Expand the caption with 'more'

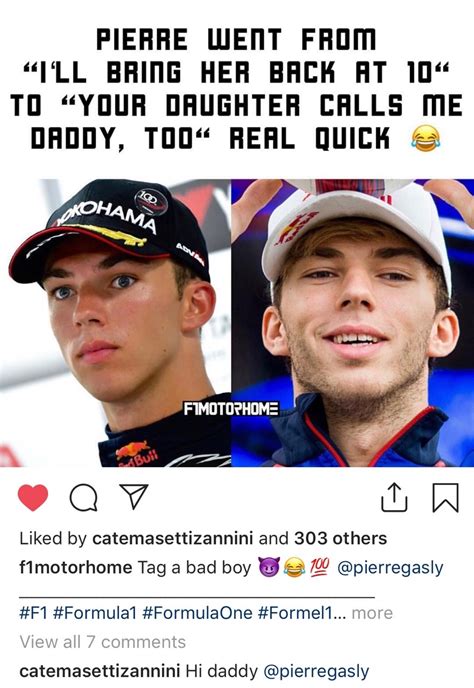pos(372,613)
